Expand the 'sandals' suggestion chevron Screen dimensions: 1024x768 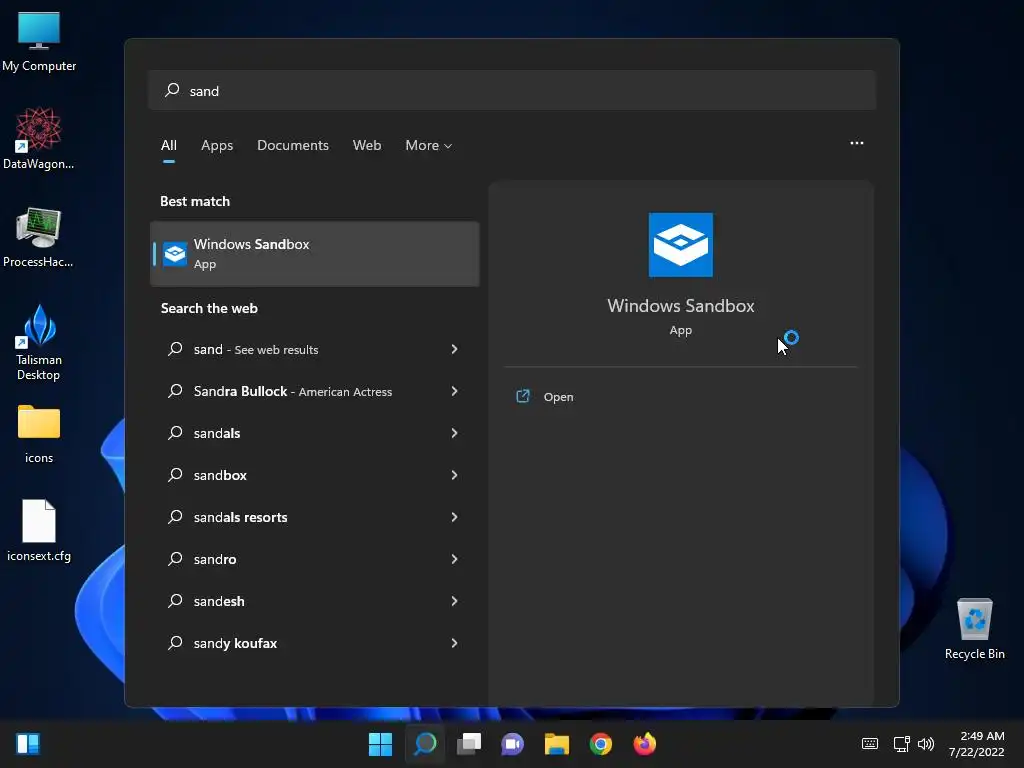pyautogui.click(x=454, y=433)
